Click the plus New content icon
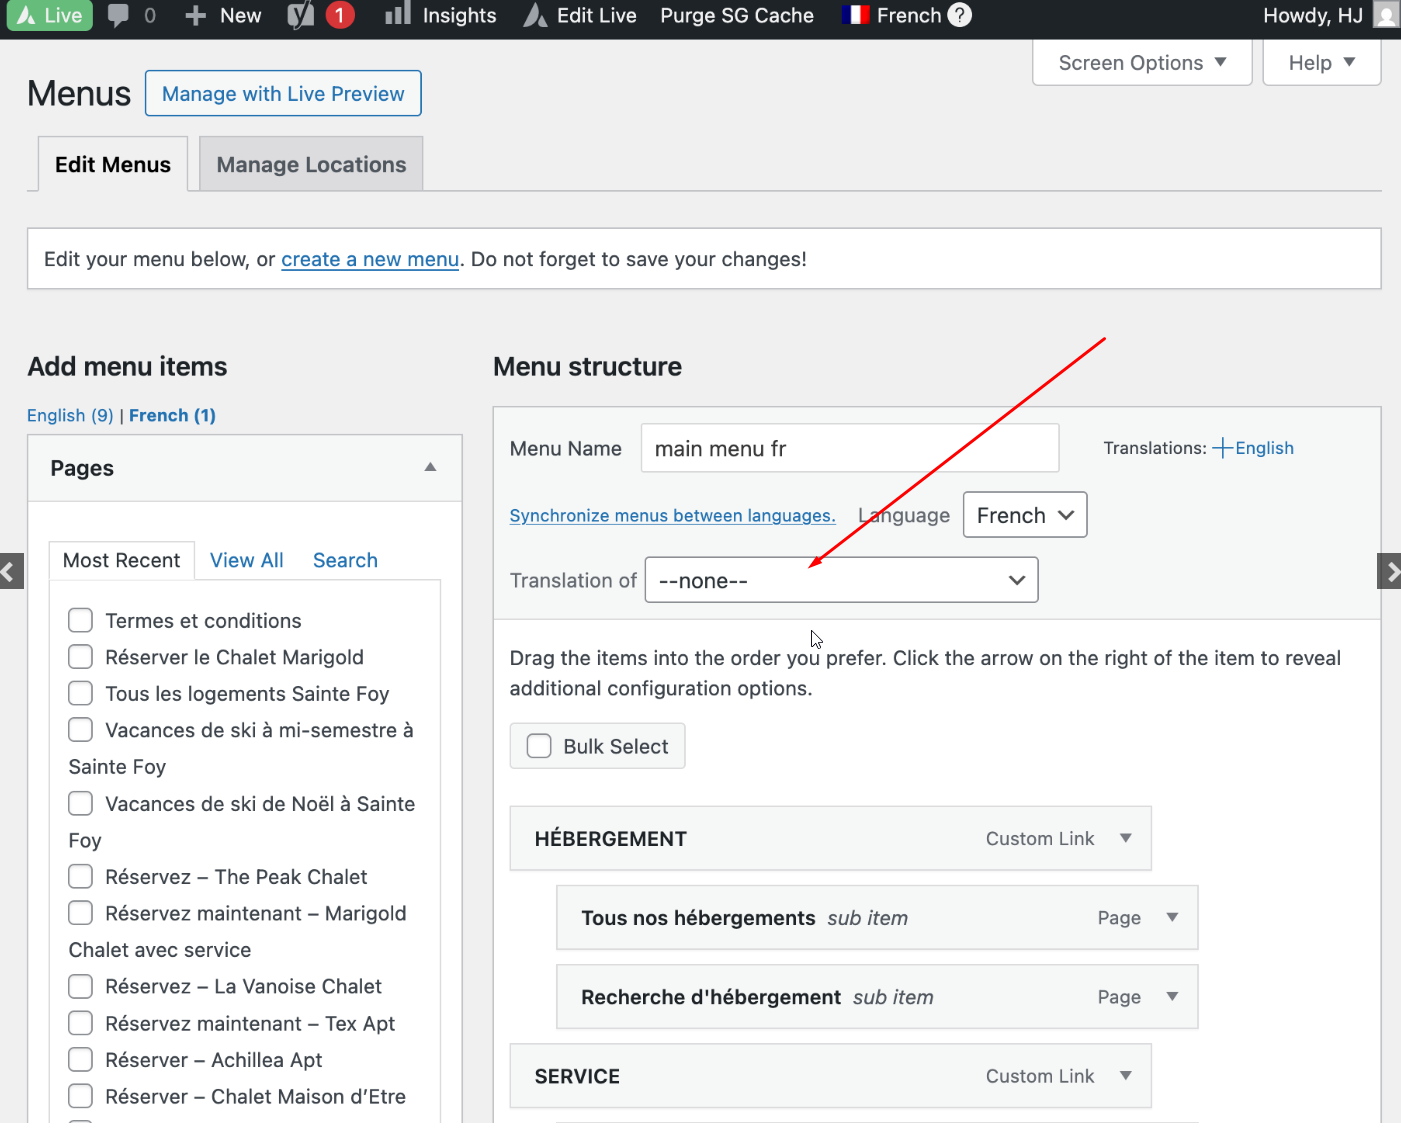Image resolution: width=1401 pixels, height=1132 pixels. [196, 15]
